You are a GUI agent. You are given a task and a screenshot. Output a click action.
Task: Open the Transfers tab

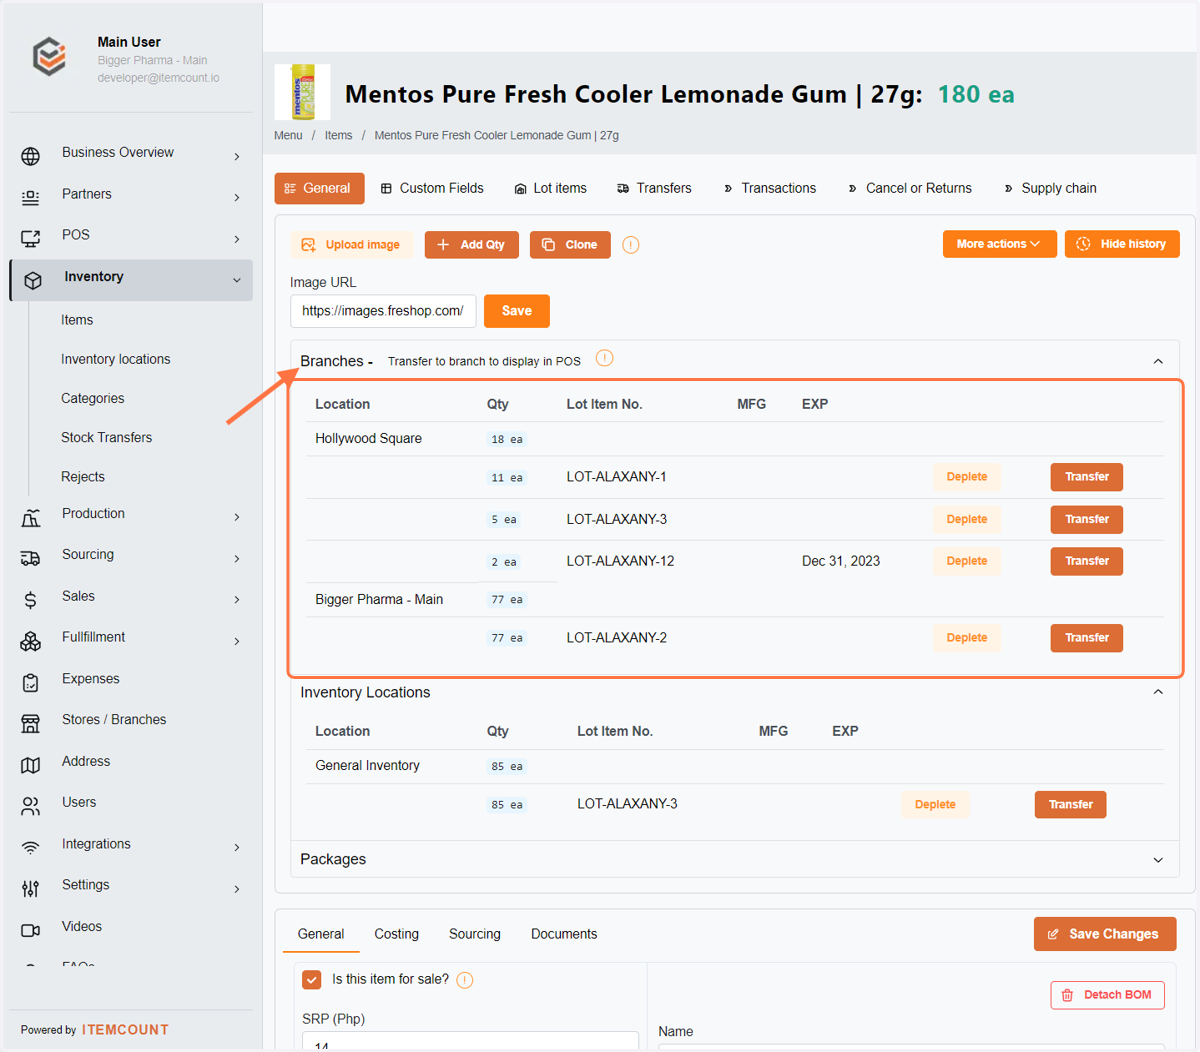point(654,188)
